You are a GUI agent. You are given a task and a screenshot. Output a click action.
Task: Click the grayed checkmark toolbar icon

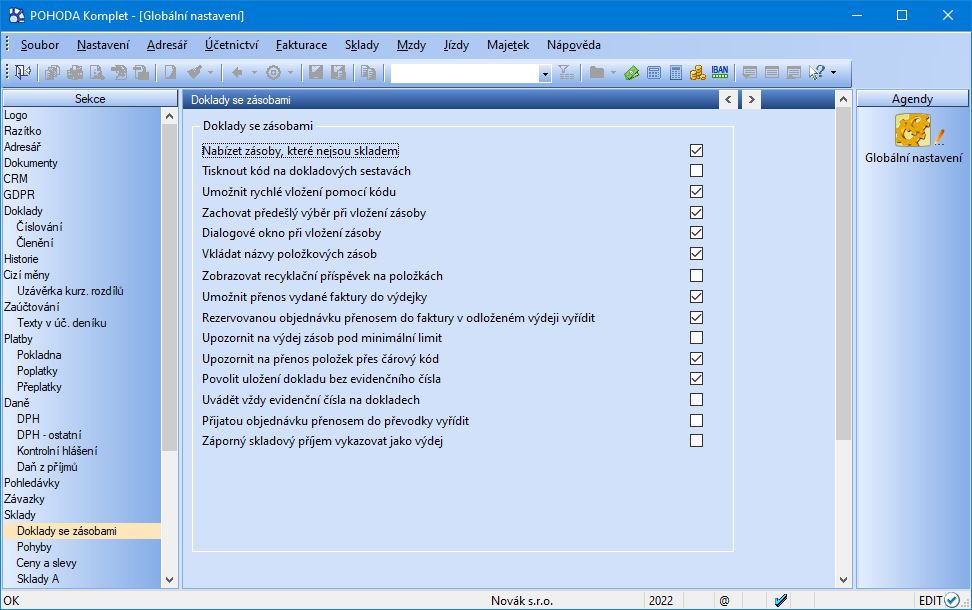point(195,73)
